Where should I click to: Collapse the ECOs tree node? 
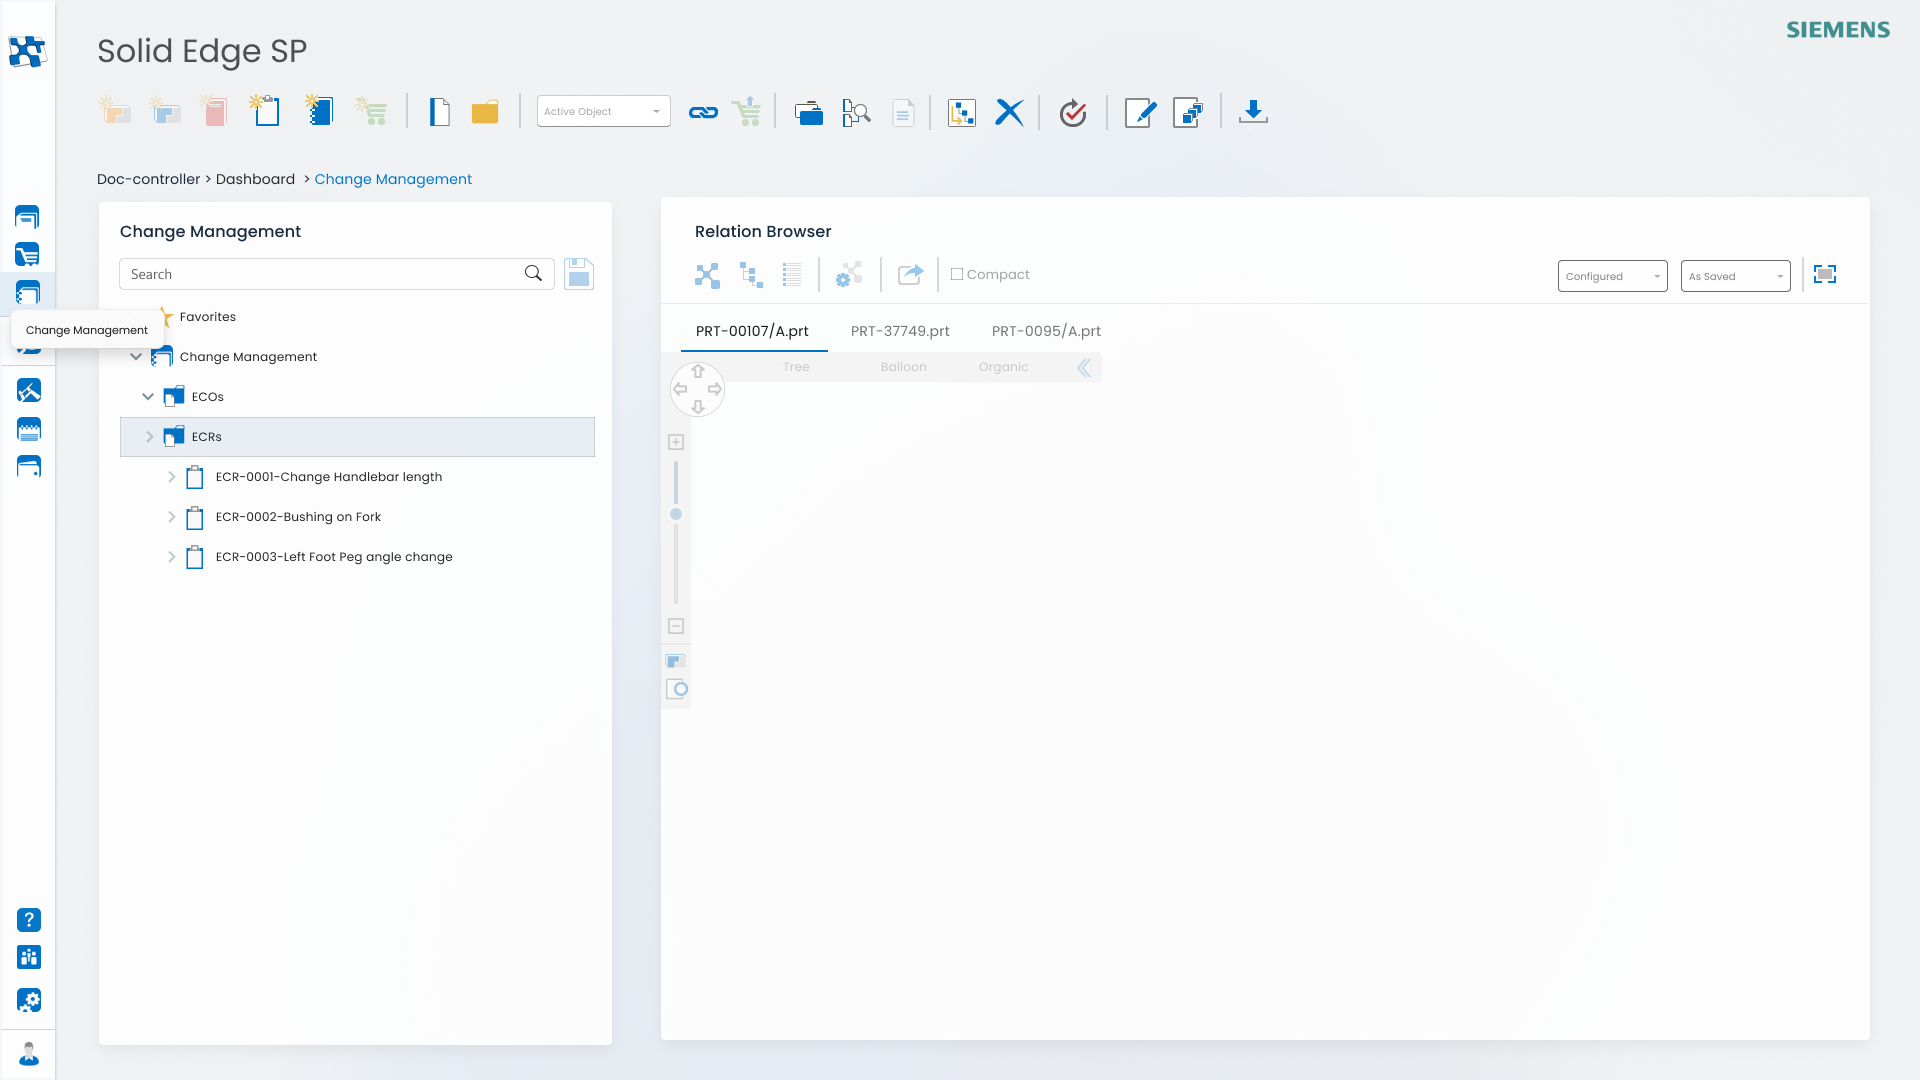(x=148, y=397)
